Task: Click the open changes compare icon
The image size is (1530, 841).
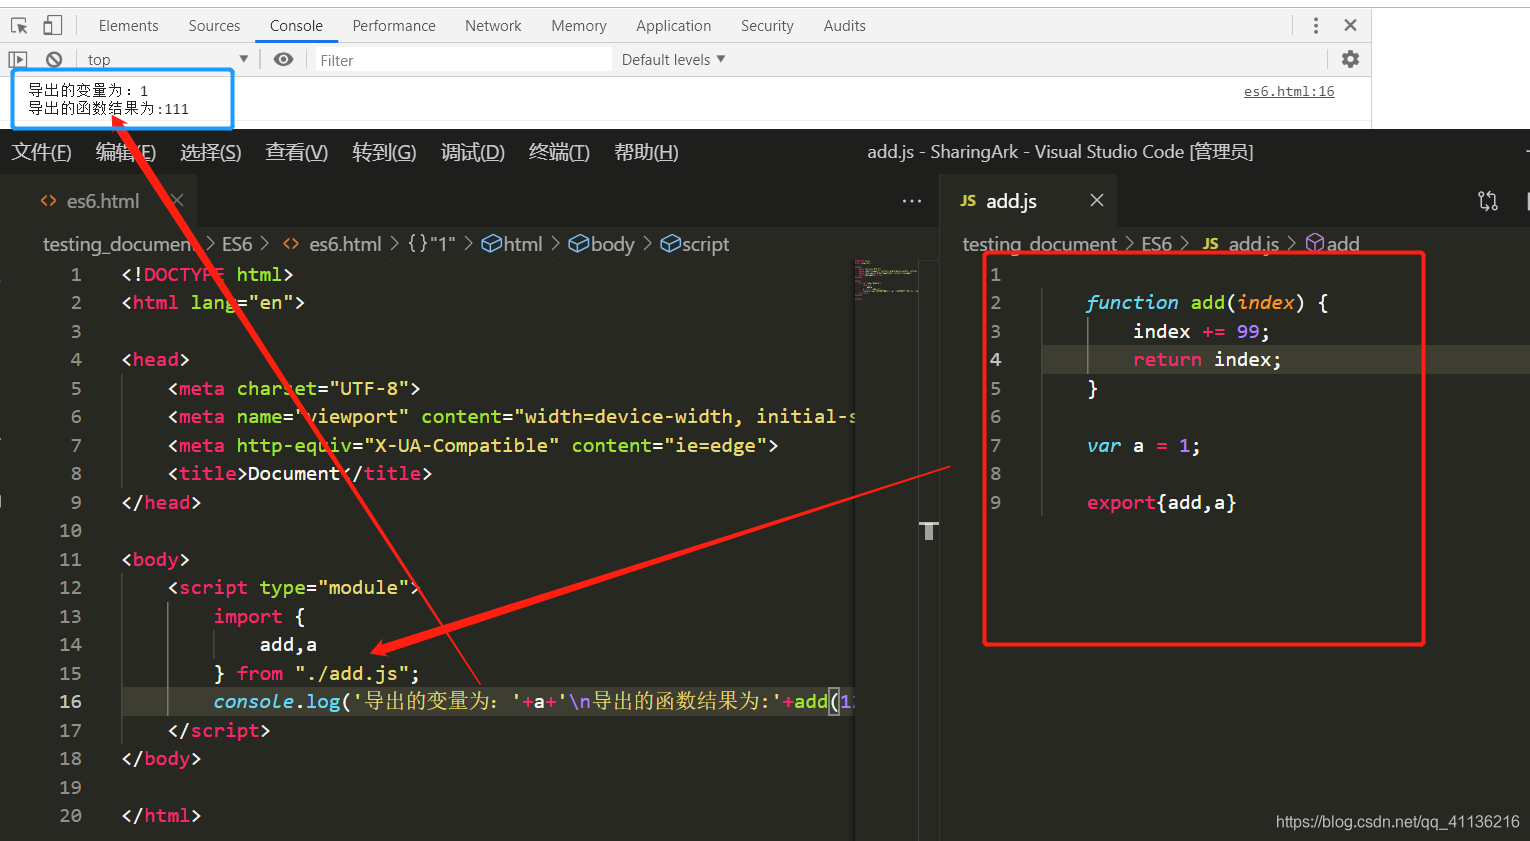Action: pos(1488,201)
